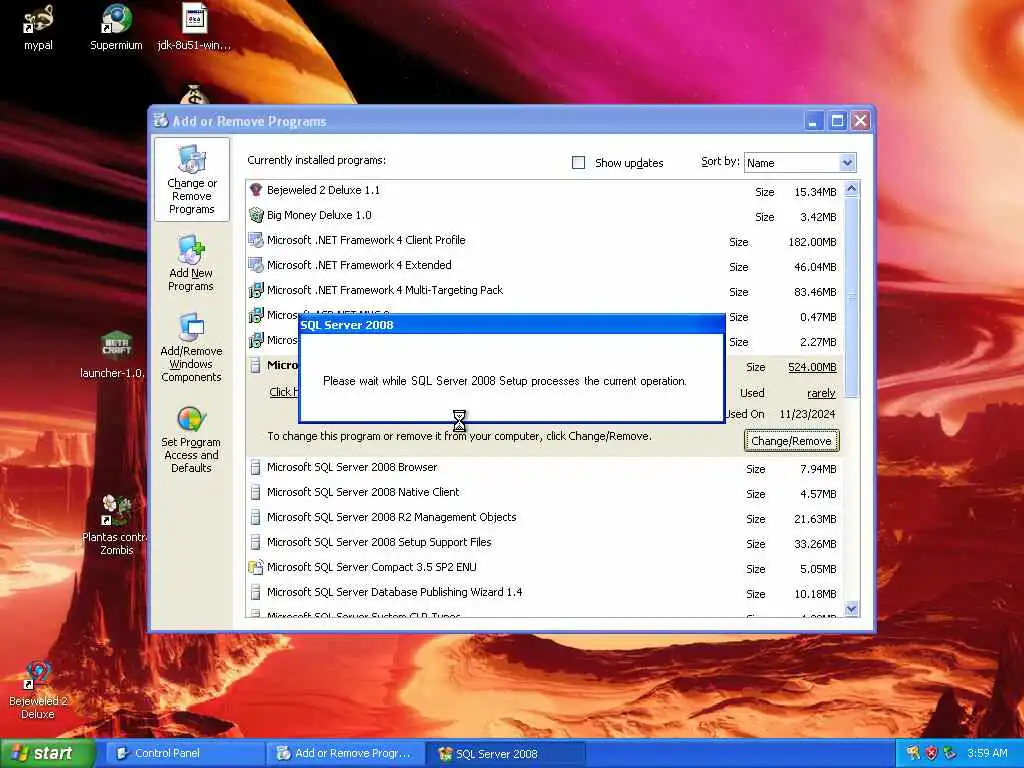The image size is (1024, 768).
Task: Click the red security shield tray icon
Action: pos(931,753)
